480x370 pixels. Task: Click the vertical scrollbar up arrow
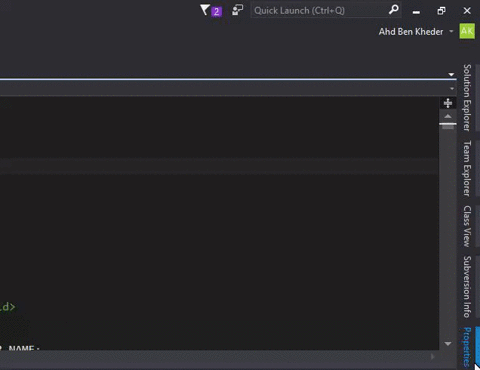click(448, 116)
